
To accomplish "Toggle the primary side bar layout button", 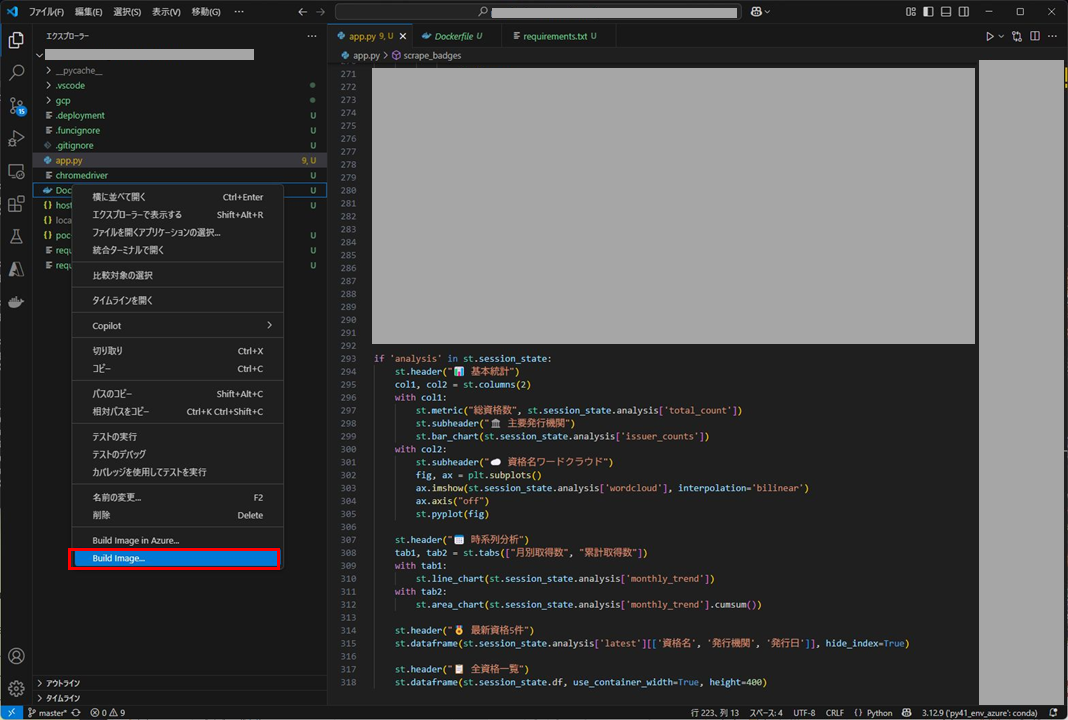I will click(x=928, y=12).
